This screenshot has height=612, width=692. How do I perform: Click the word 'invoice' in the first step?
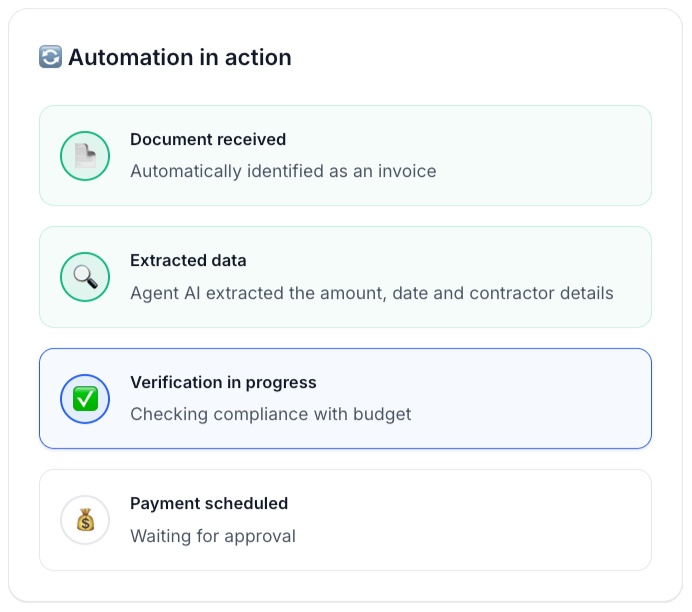(405, 171)
